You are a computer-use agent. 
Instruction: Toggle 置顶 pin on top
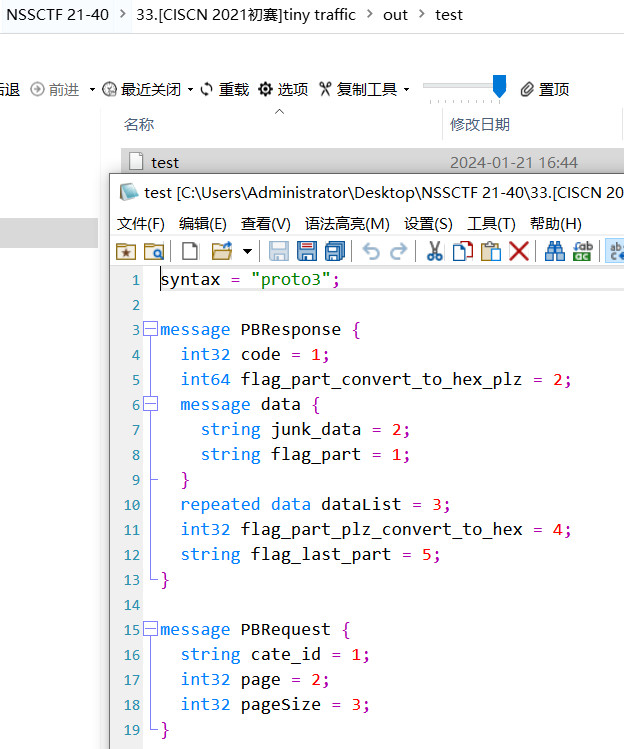click(x=545, y=89)
